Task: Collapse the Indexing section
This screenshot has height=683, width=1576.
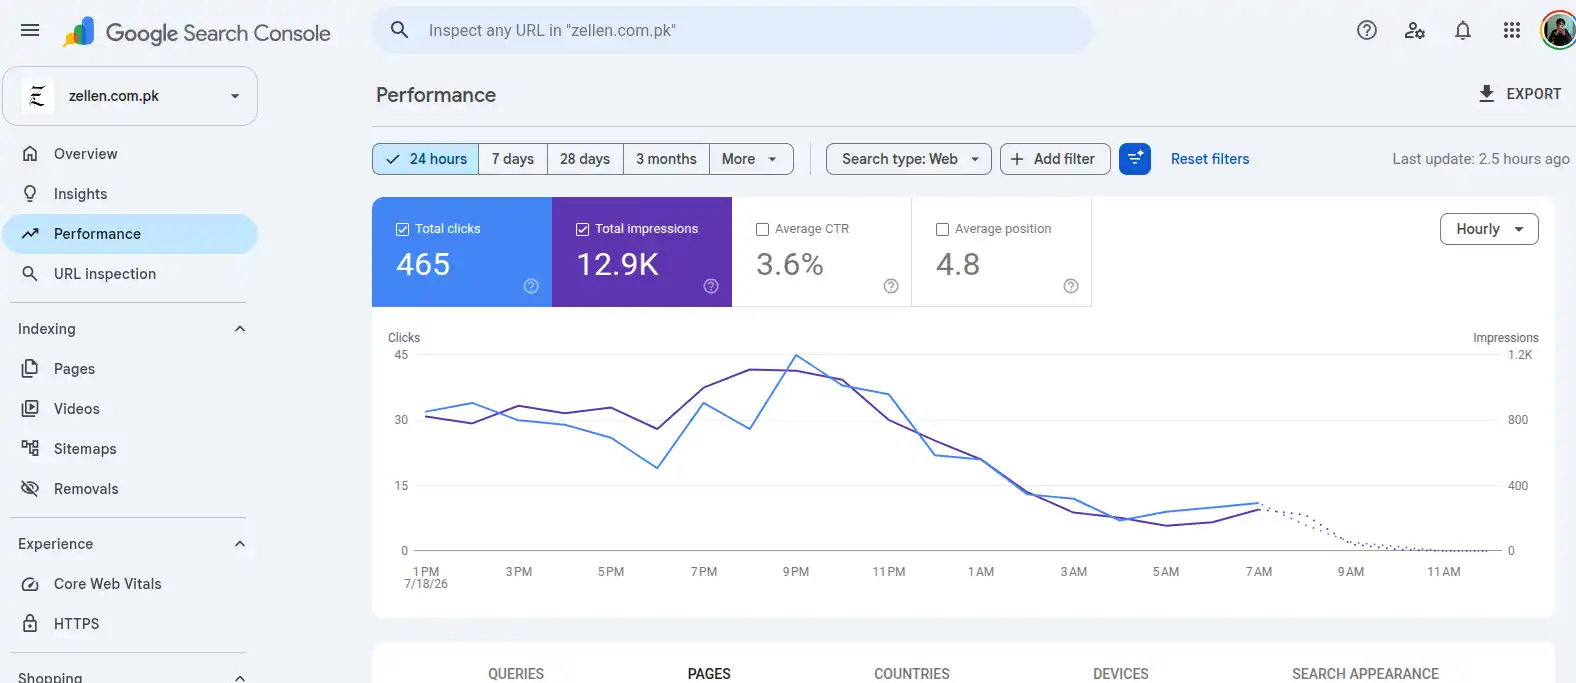Action: click(x=240, y=329)
